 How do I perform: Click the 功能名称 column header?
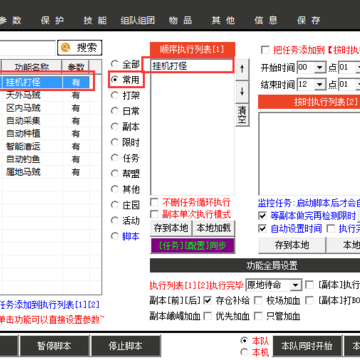pyautogui.click(x=32, y=67)
